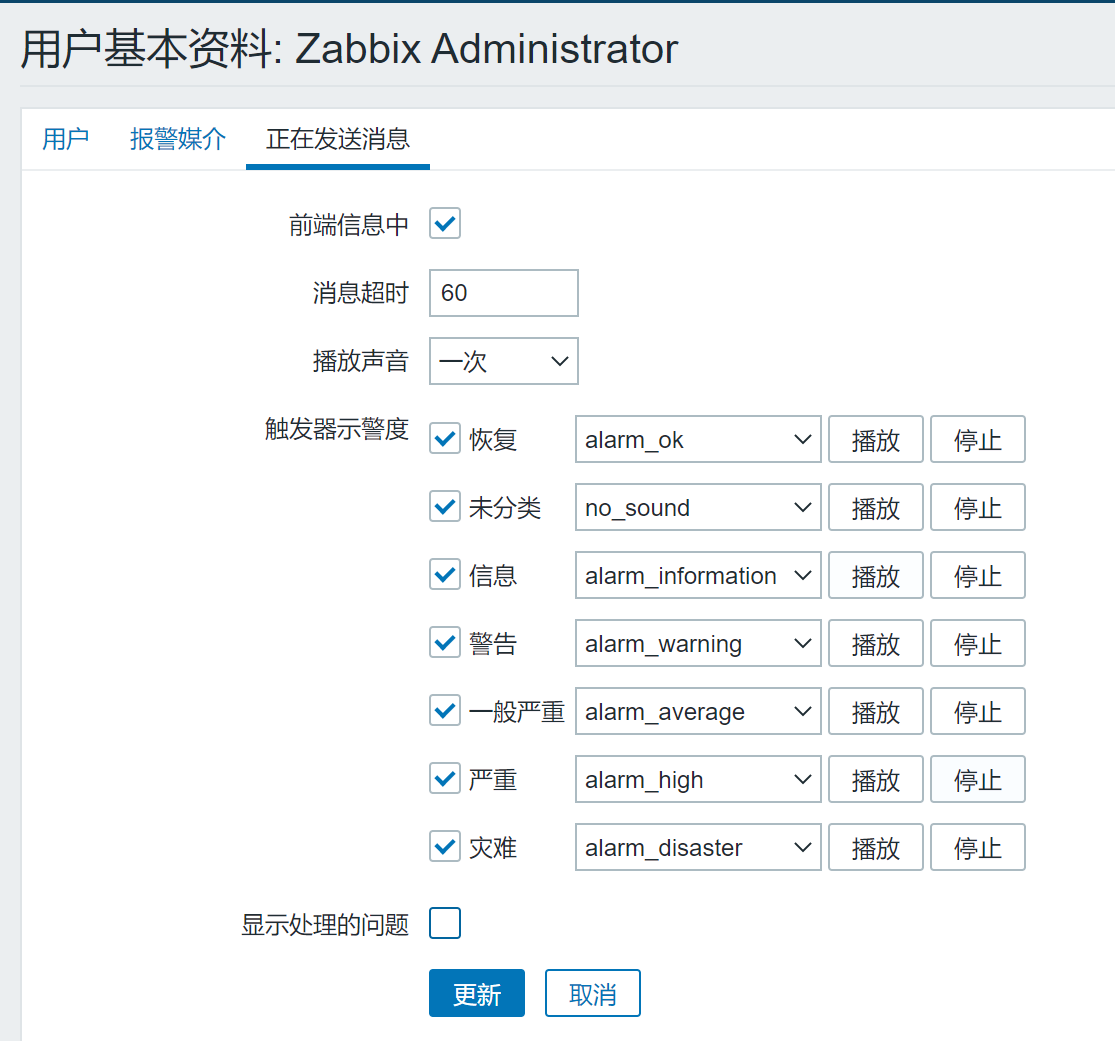Click the 取消 button
The height and width of the screenshot is (1041, 1115).
(x=592, y=993)
